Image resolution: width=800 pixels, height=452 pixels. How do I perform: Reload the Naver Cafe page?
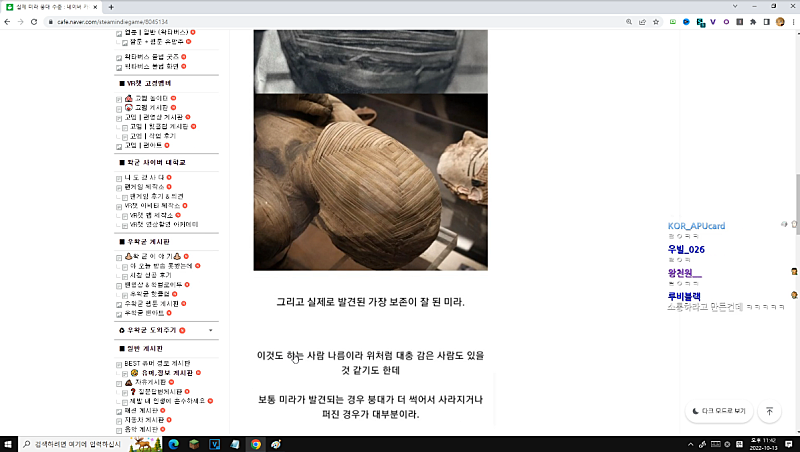pos(34,22)
